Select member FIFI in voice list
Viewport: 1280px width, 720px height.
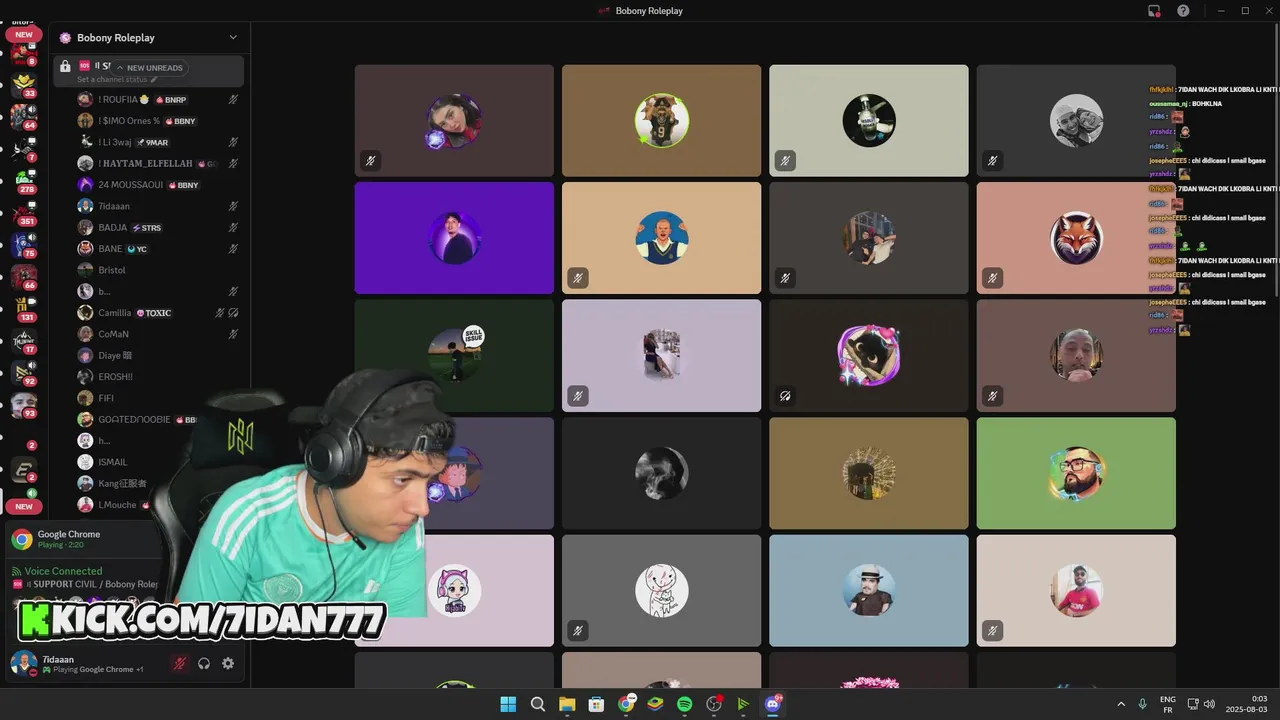158,398
